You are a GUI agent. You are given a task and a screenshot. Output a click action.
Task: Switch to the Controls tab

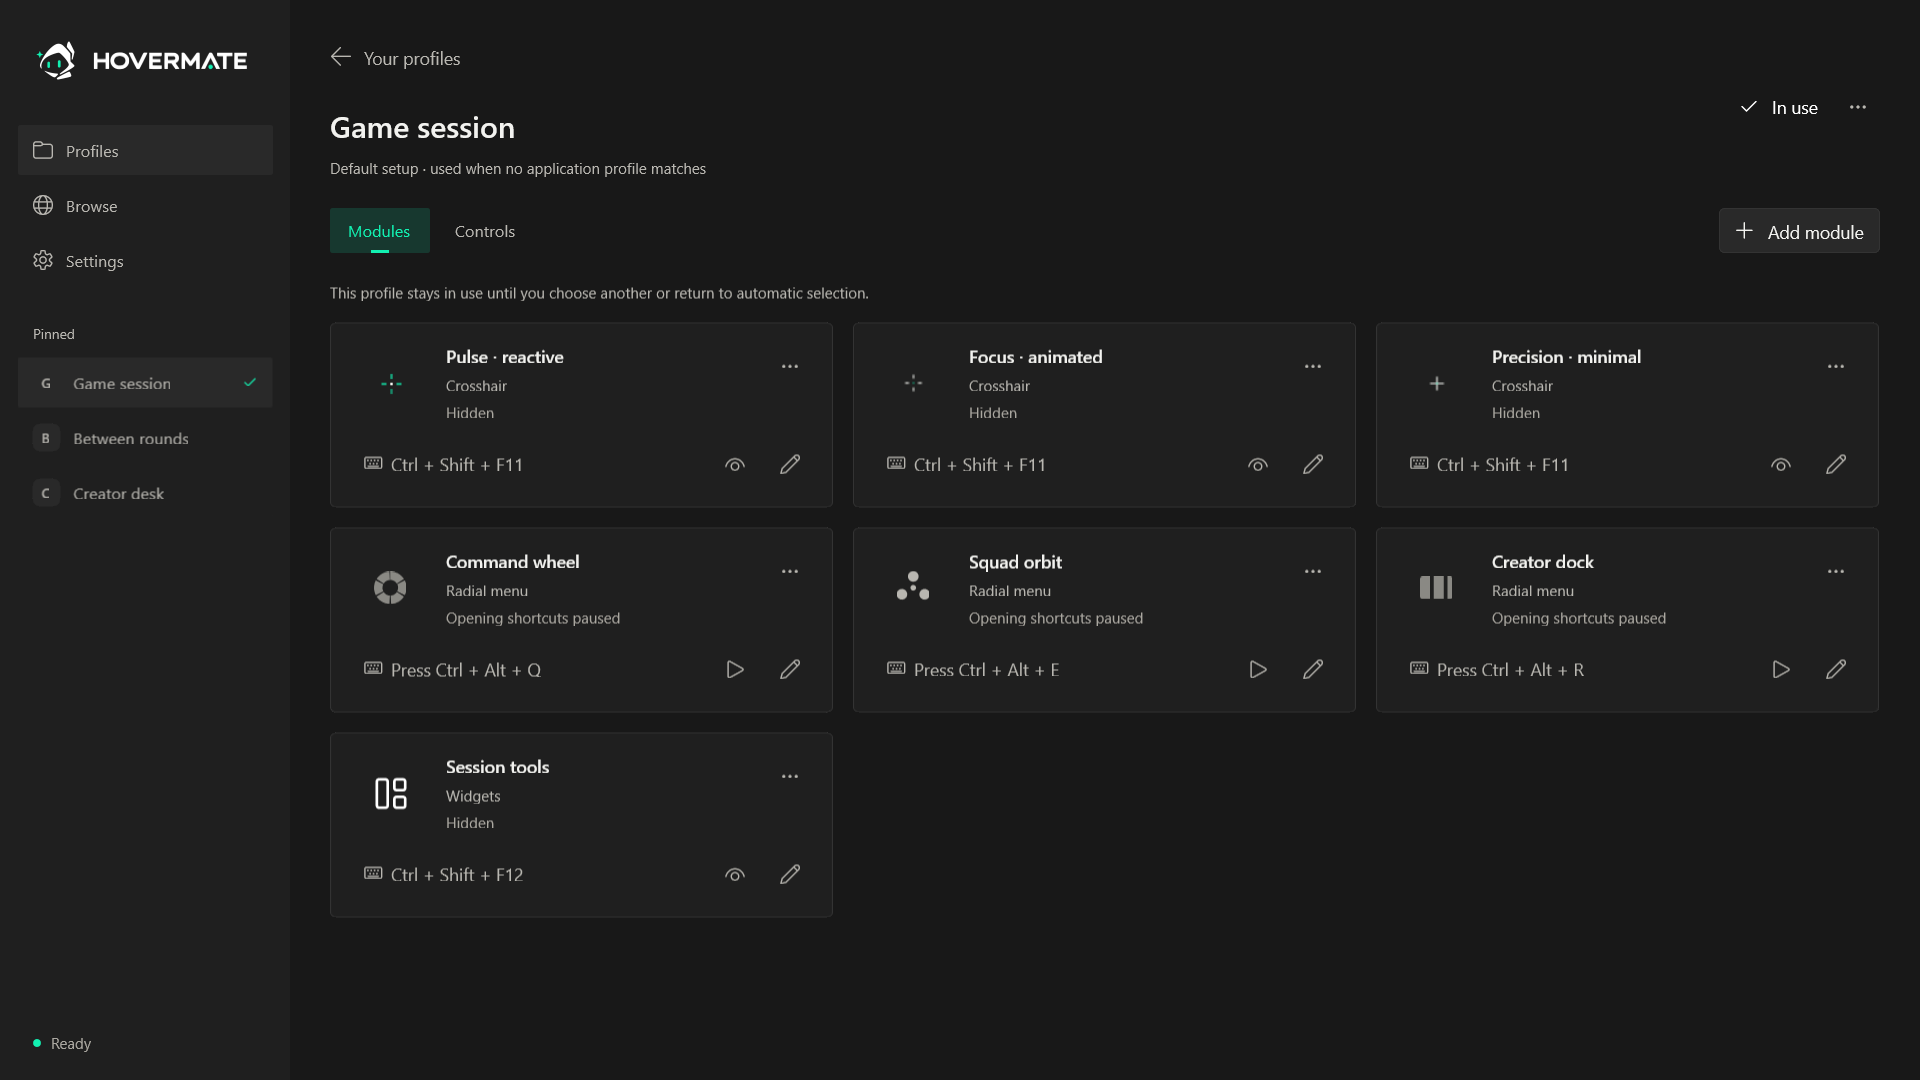point(485,231)
